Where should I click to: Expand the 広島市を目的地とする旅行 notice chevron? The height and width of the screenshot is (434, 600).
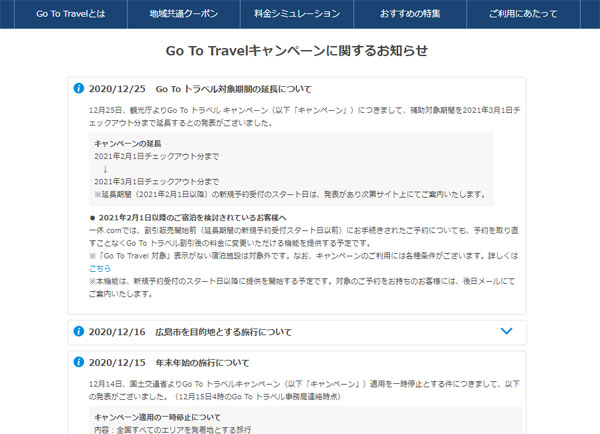pyautogui.click(x=506, y=331)
